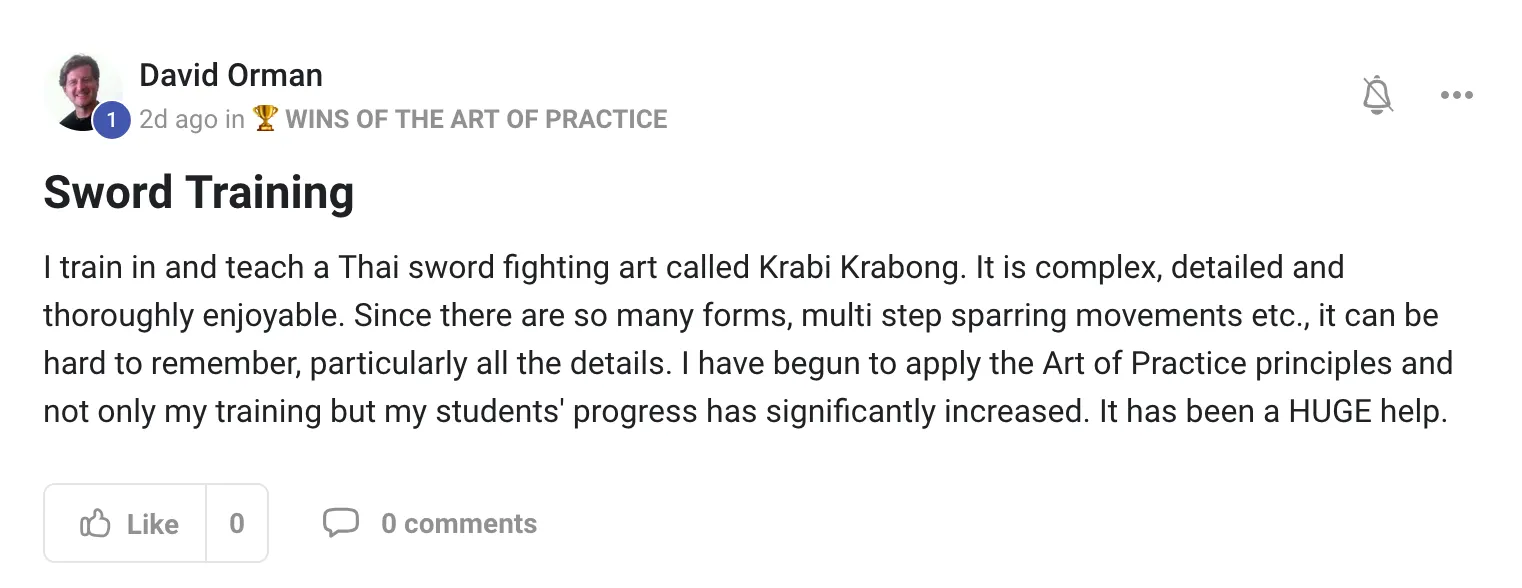The width and height of the screenshot is (1522, 588).
Task: Click the word in before the trophy
Action: pyautogui.click(x=235, y=119)
